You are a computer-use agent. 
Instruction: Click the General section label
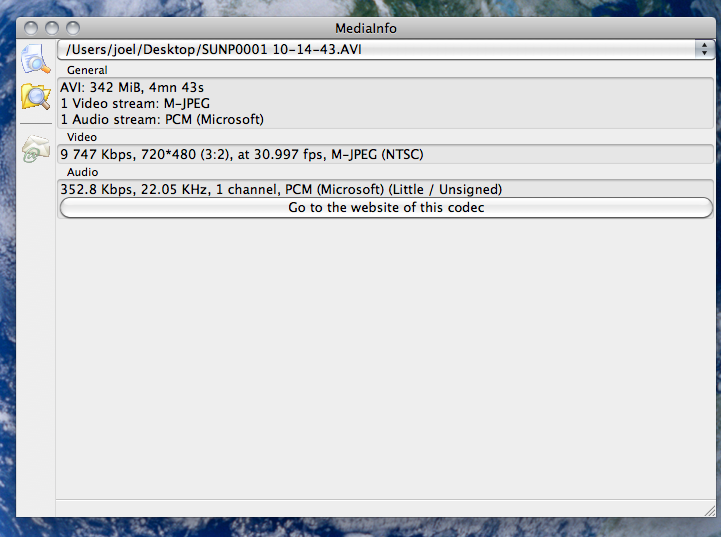click(87, 70)
